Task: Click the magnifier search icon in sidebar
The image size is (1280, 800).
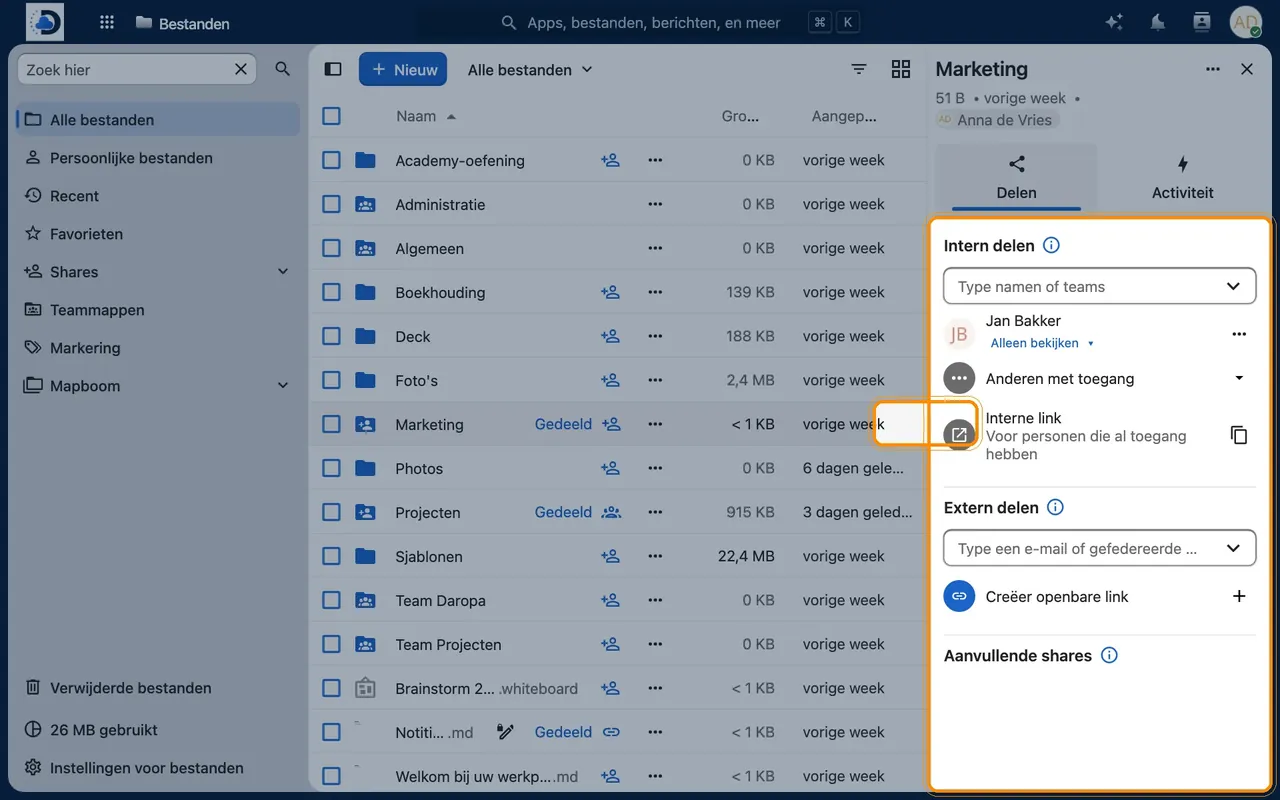Action: pos(283,69)
